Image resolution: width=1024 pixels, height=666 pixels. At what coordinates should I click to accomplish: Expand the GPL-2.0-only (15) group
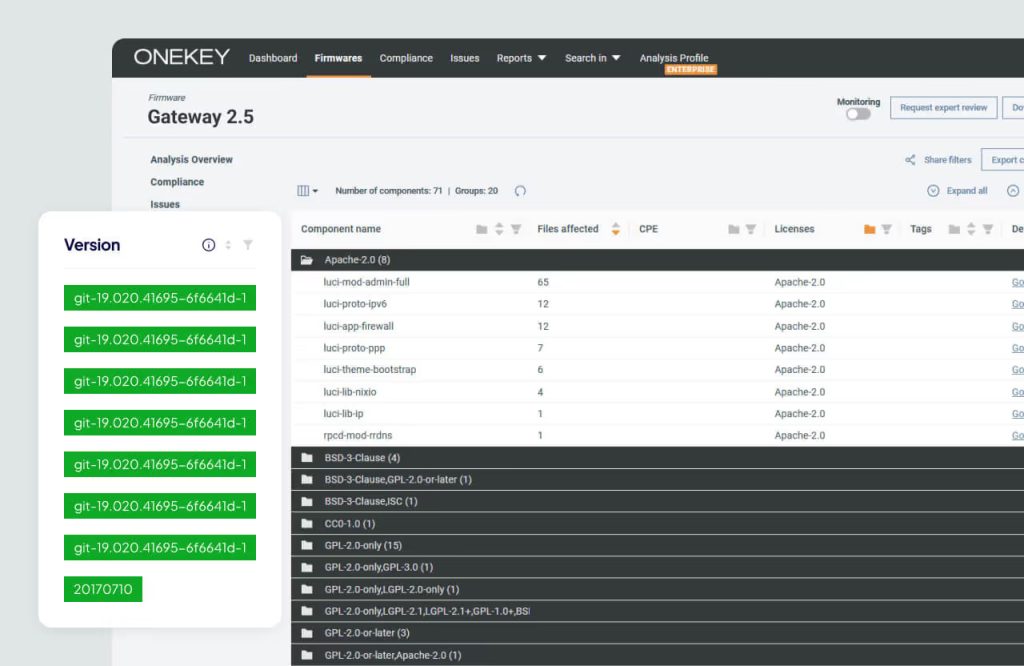tap(307, 545)
